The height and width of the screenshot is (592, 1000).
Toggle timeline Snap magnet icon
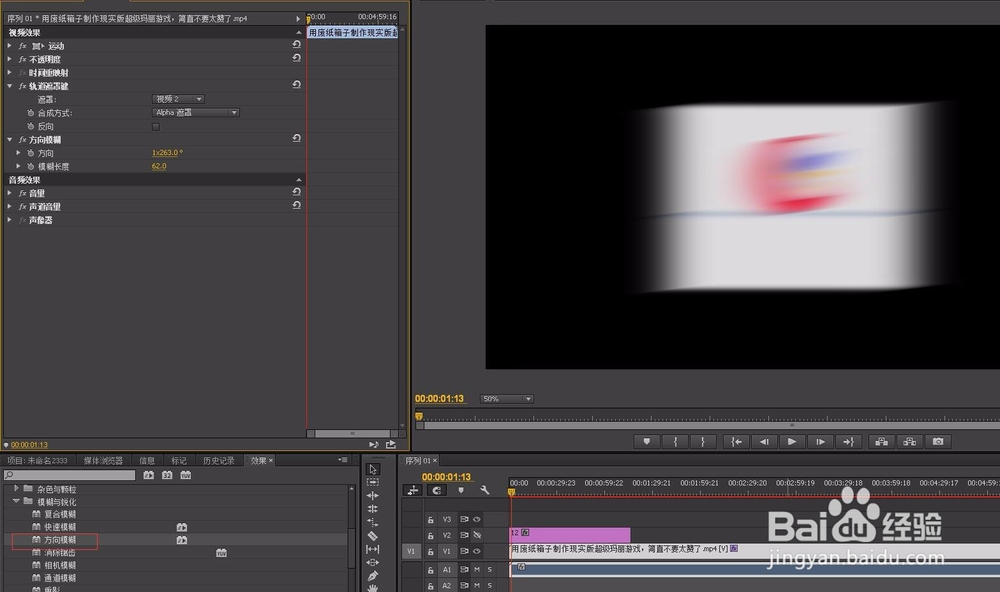[437, 491]
